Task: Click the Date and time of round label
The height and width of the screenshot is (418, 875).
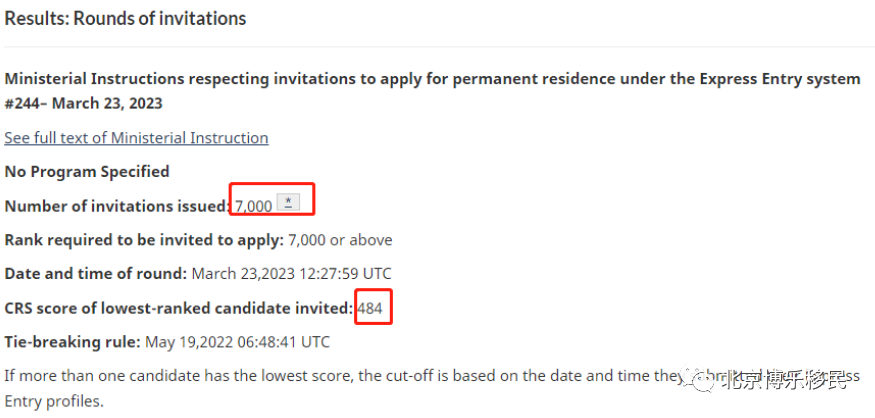Action: coord(96,274)
